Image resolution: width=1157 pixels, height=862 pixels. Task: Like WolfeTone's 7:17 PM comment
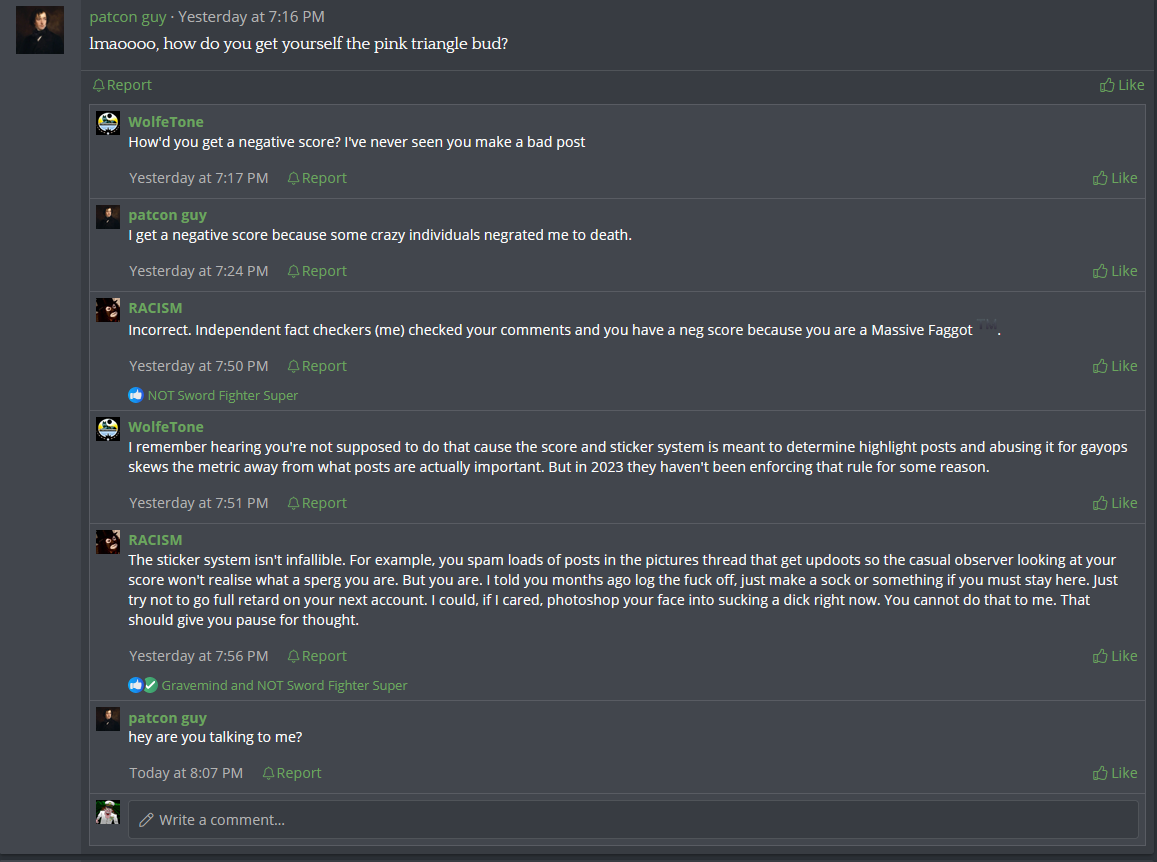pos(1115,178)
